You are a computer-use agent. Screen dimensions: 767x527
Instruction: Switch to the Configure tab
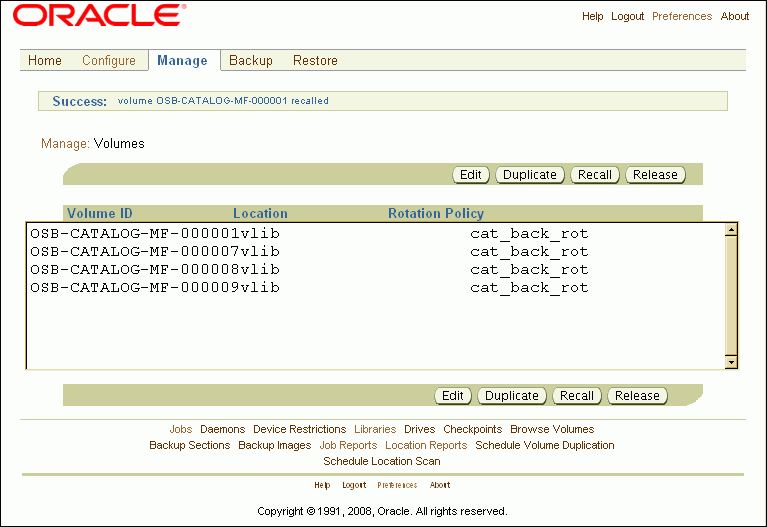click(109, 60)
